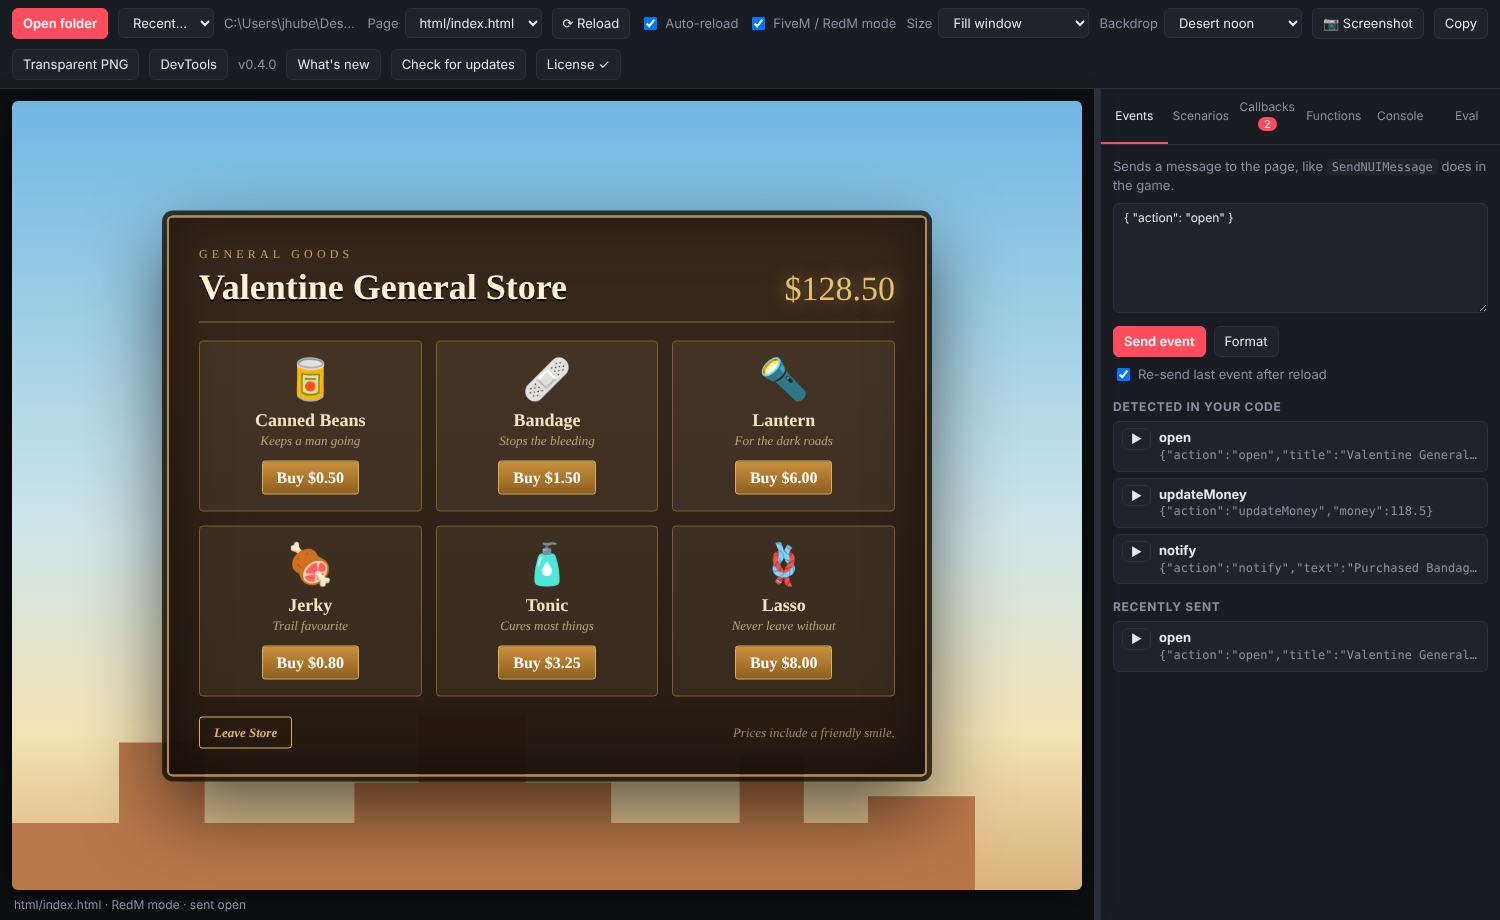Replay the recently sent open event
1500x920 pixels.
tap(1136, 639)
